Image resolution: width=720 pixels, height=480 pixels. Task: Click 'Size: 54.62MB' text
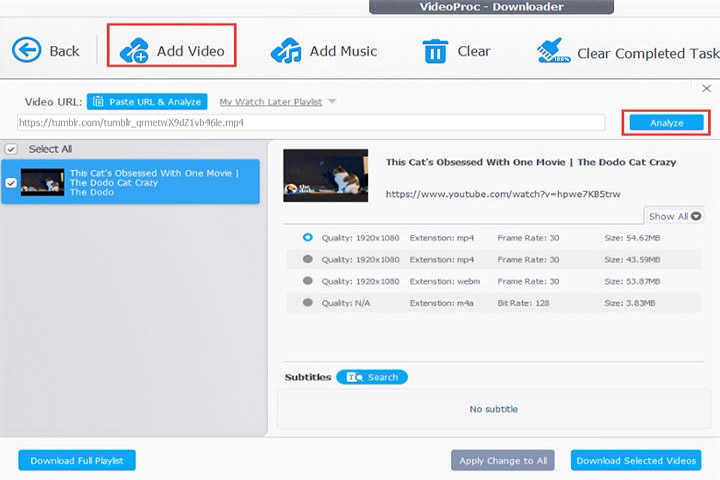(632, 238)
